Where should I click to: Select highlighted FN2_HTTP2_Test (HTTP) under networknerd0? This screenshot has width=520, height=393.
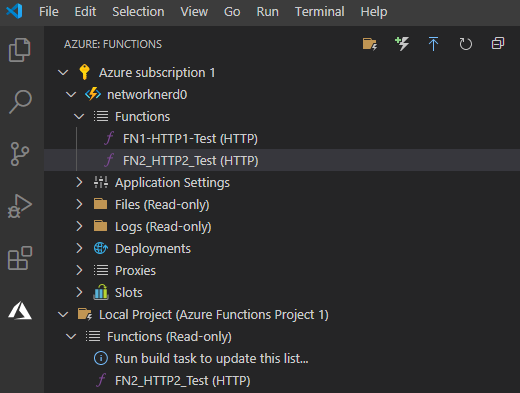coord(282,160)
